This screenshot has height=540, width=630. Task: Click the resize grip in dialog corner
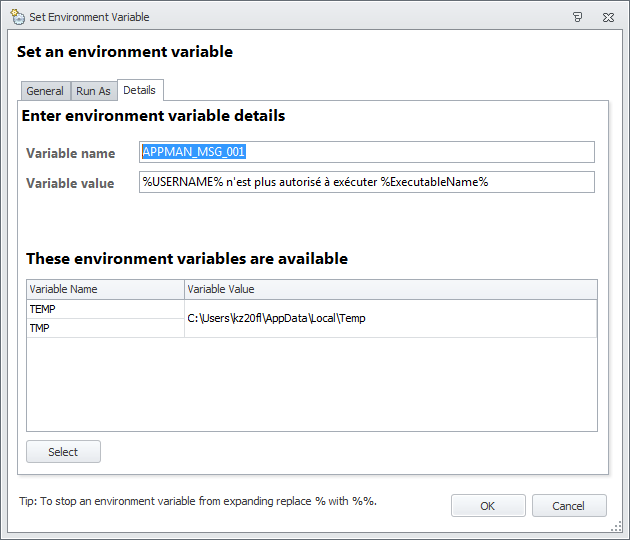coord(617,527)
